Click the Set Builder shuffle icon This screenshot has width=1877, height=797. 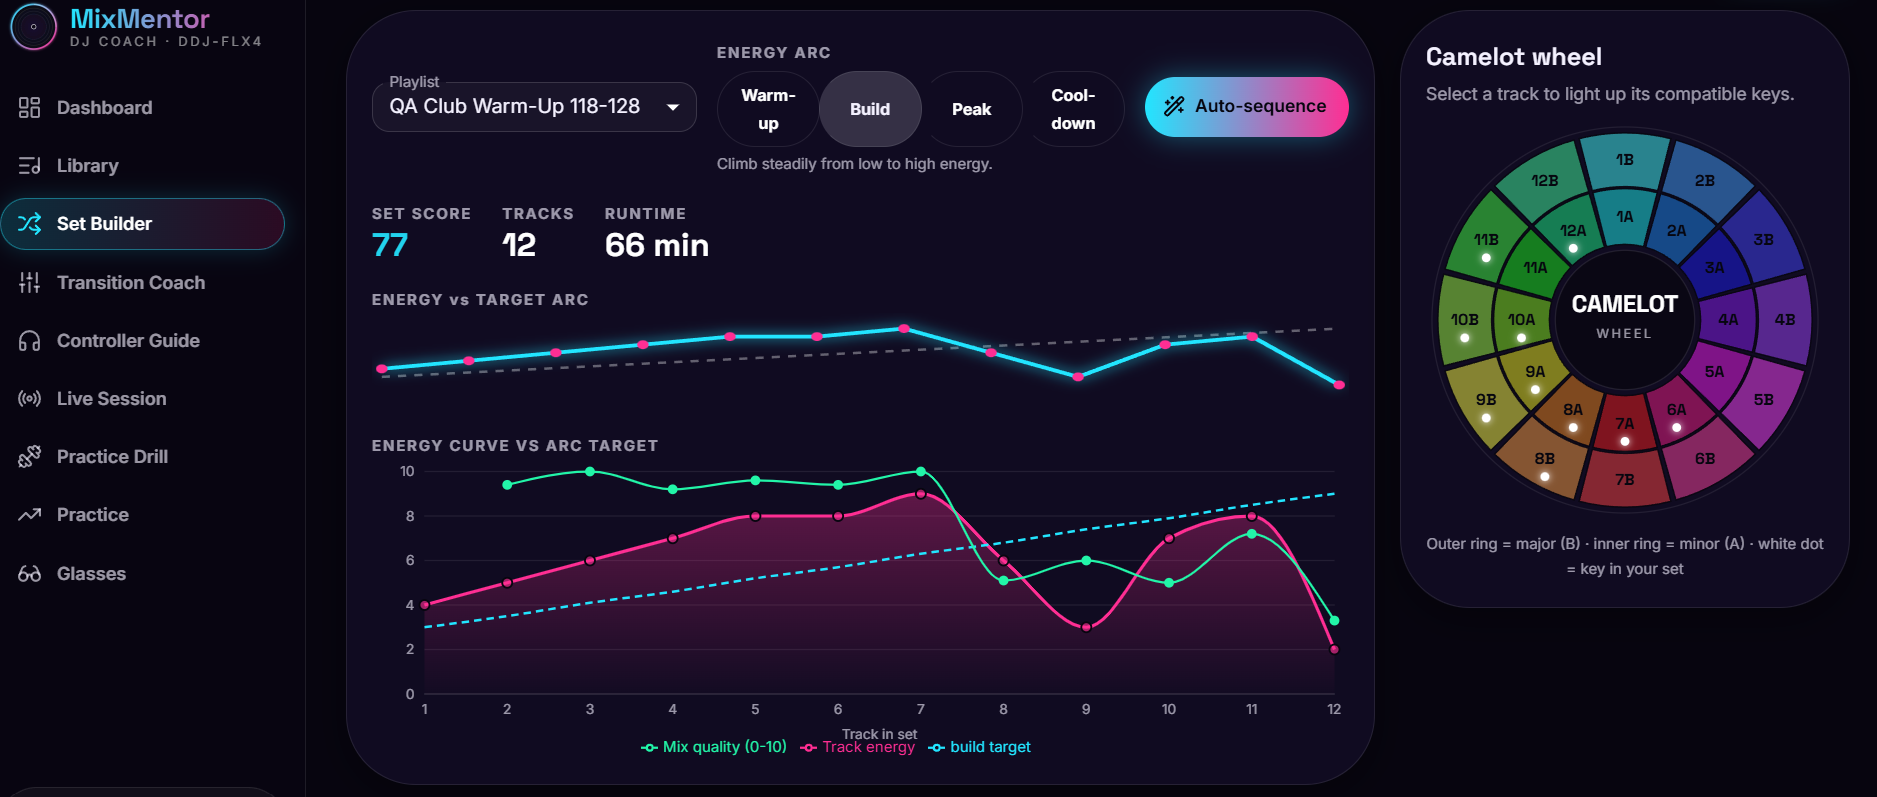click(29, 224)
